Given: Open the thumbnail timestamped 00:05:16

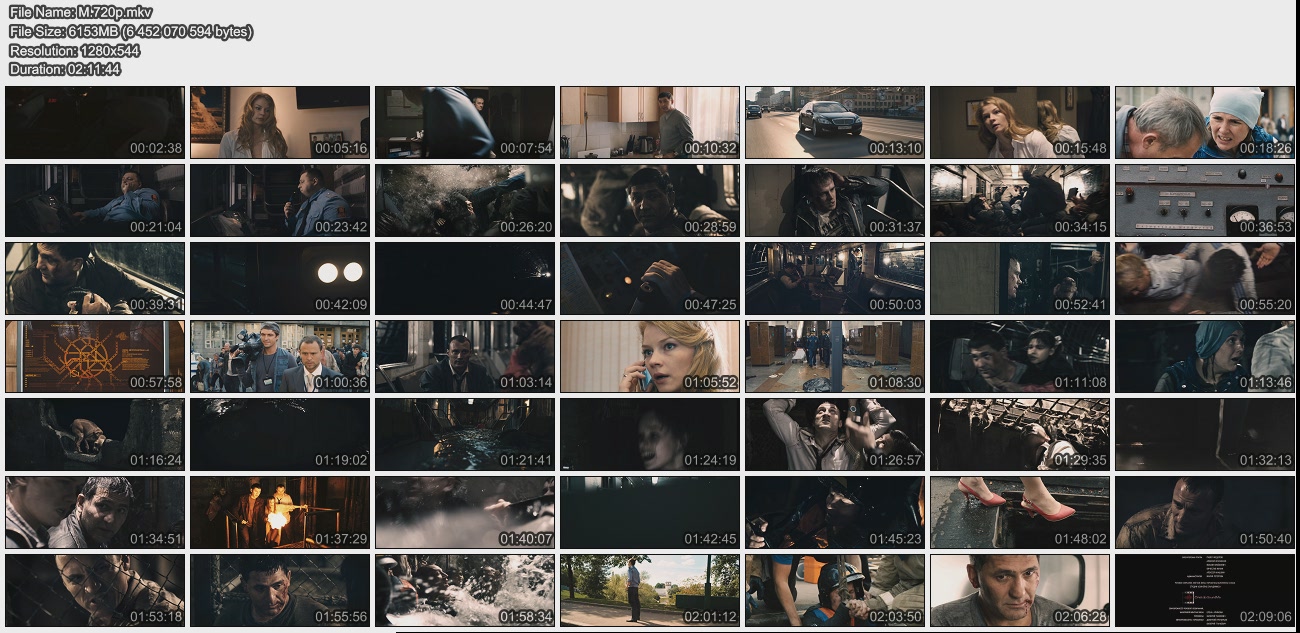Looking at the screenshot, I should click(280, 122).
